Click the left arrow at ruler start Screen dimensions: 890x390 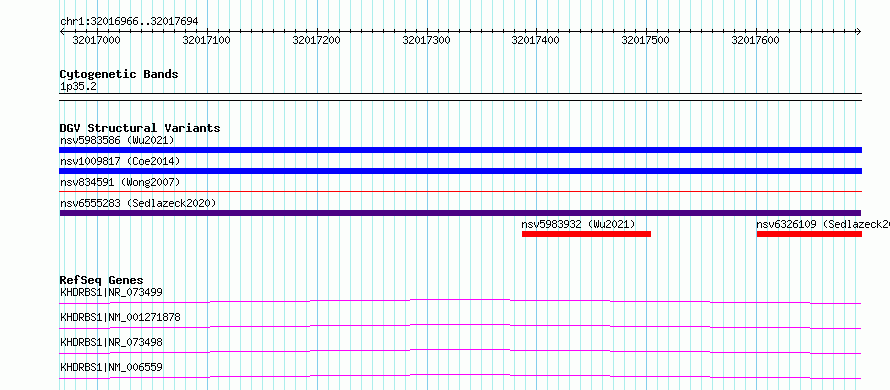point(62,32)
